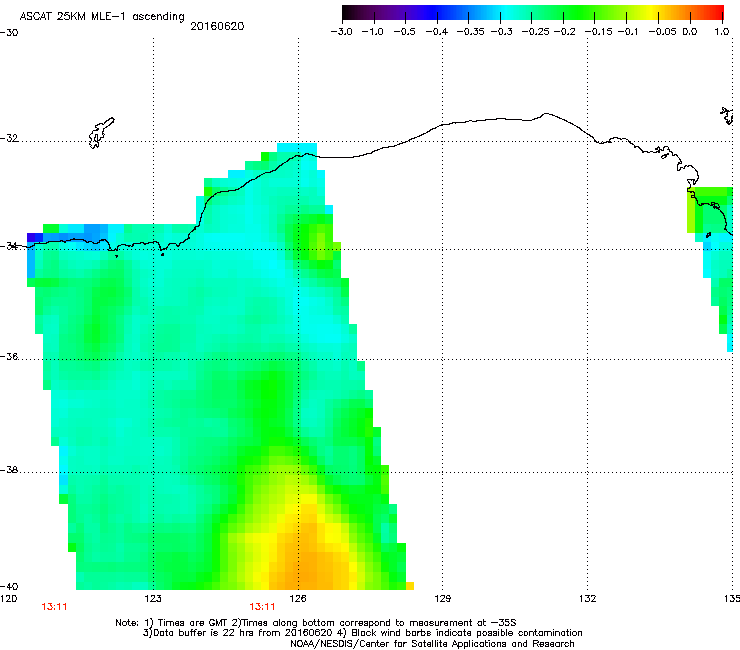740x650 pixels.
Task: Click the NOAA/NESDIS Center for Satellite Applications credit
Action: point(432,643)
